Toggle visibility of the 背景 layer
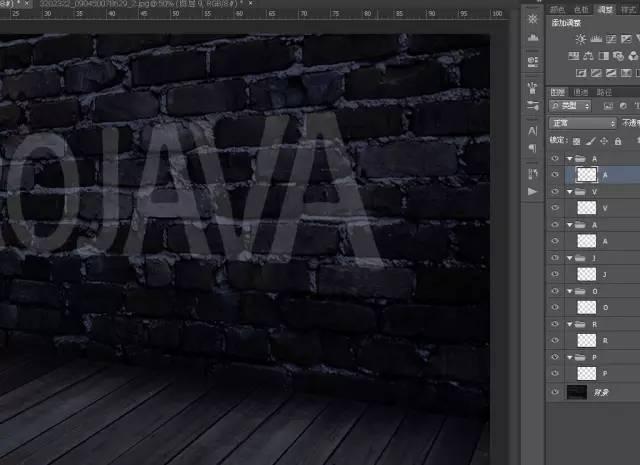 [555, 392]
